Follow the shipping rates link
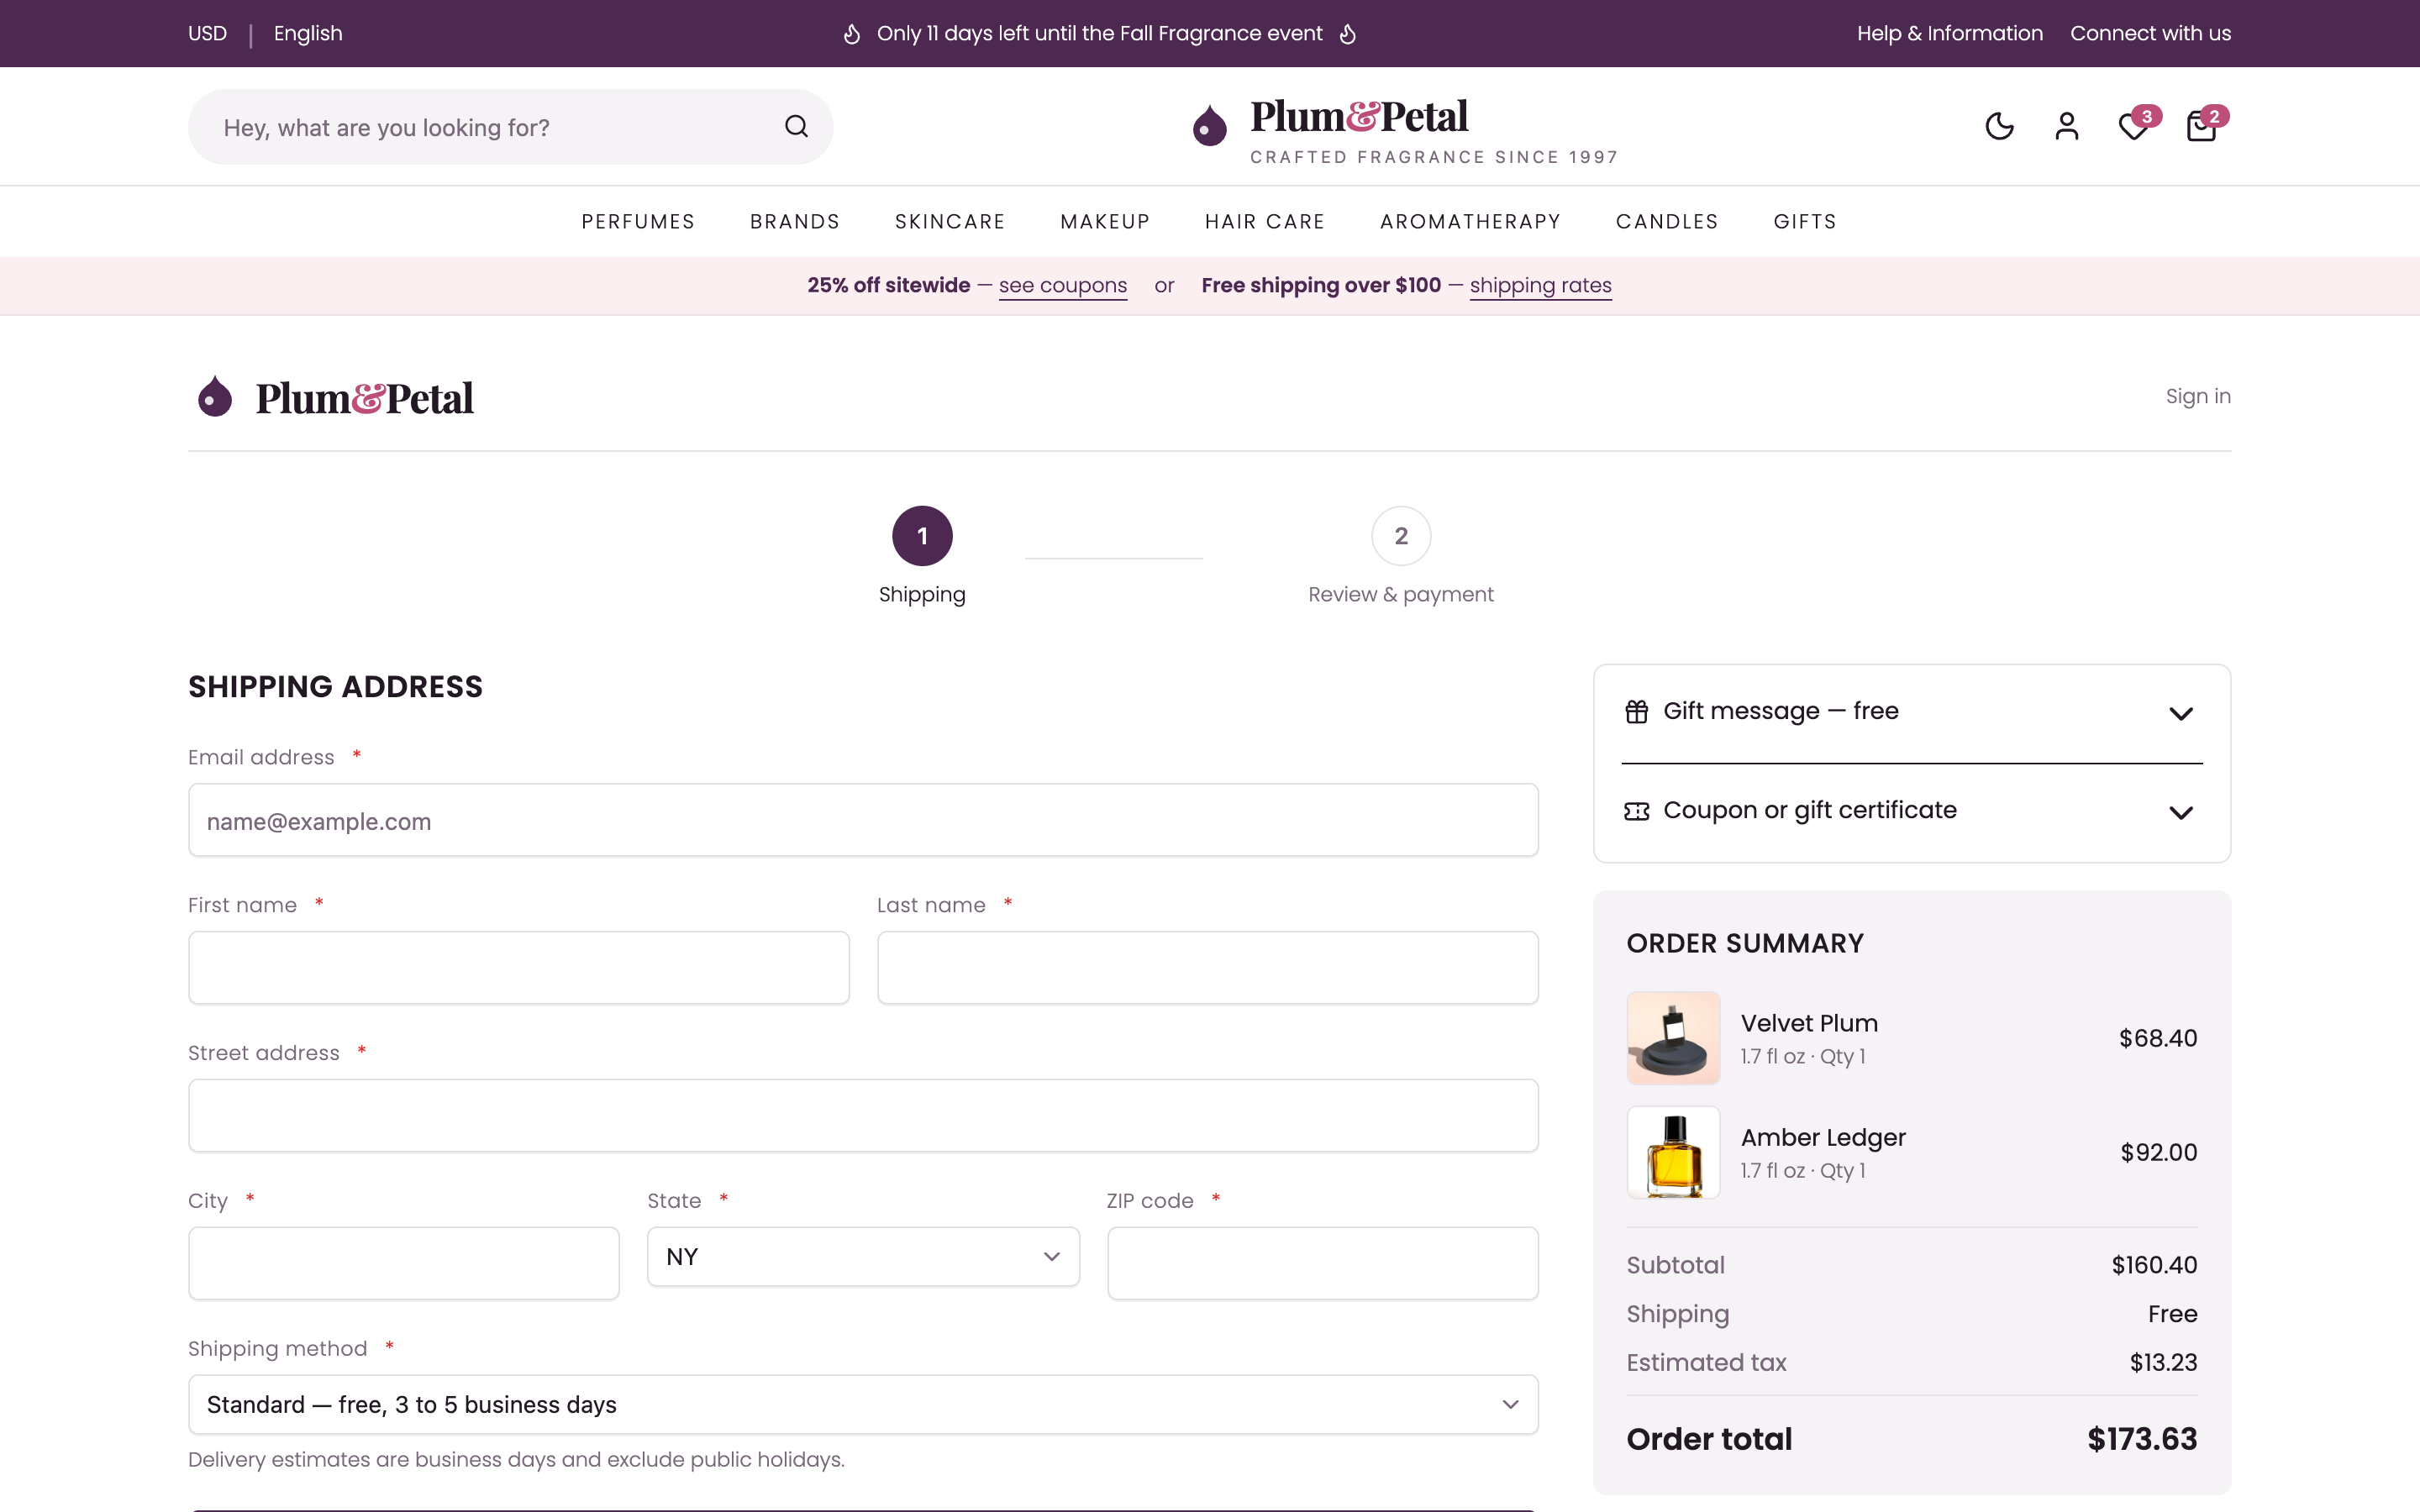This screenshot has height=1512, width=2420. pos(1540,285)
